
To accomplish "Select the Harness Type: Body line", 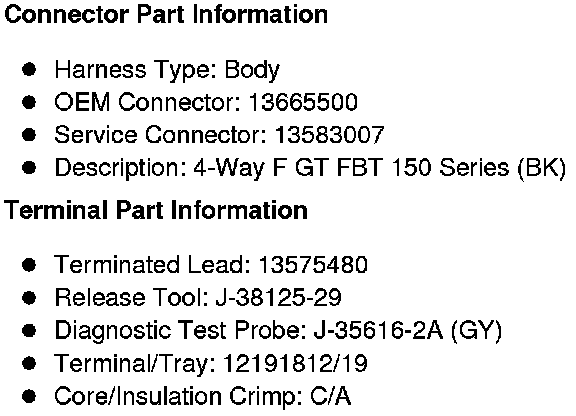I will coord(167,70).
